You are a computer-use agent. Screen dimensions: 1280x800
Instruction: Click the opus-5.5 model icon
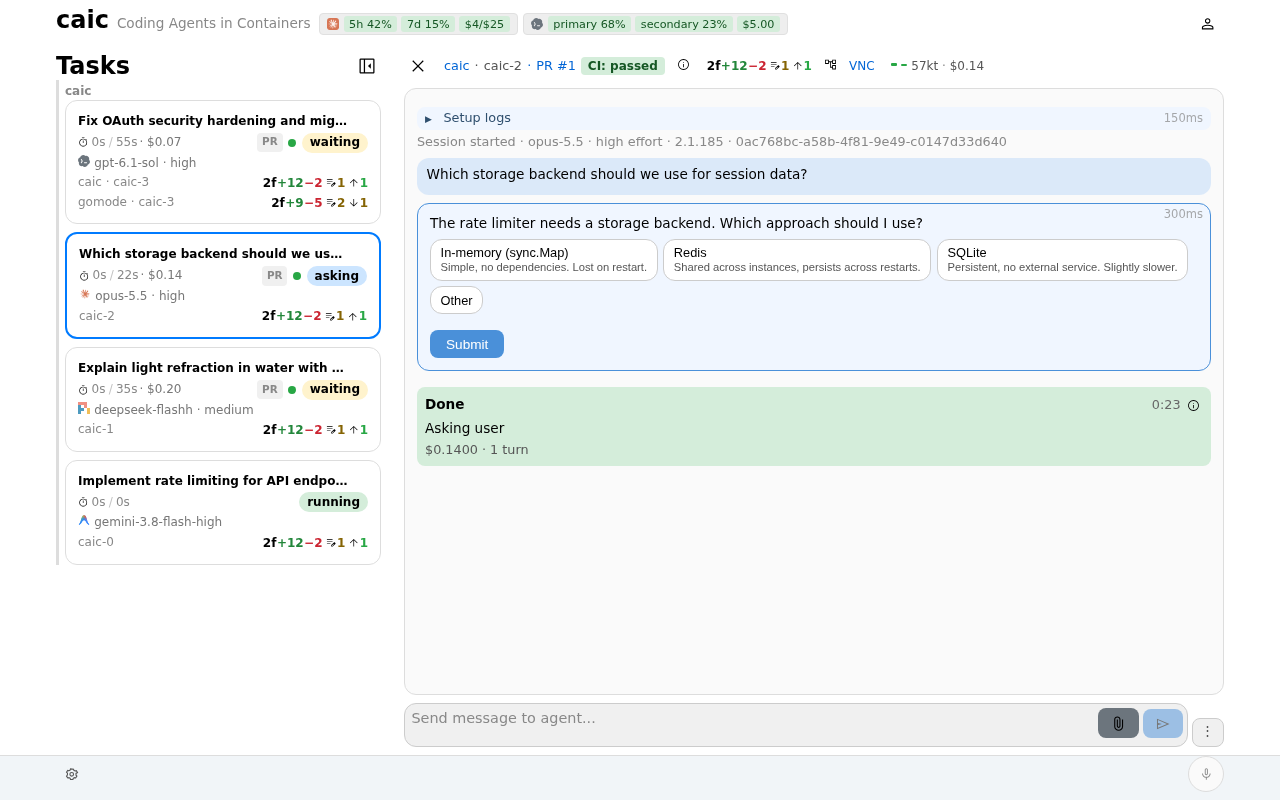pyautogui.click(x=85, y=294)
